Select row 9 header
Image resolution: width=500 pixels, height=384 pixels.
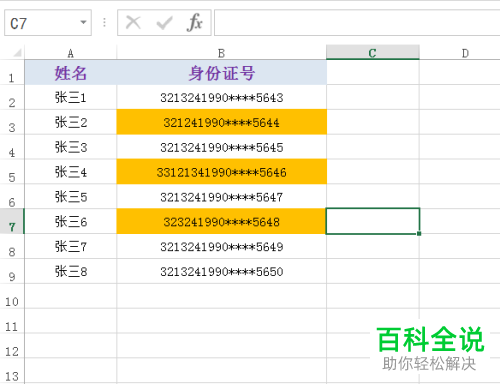pyautogui.click(x=12, y=271)
